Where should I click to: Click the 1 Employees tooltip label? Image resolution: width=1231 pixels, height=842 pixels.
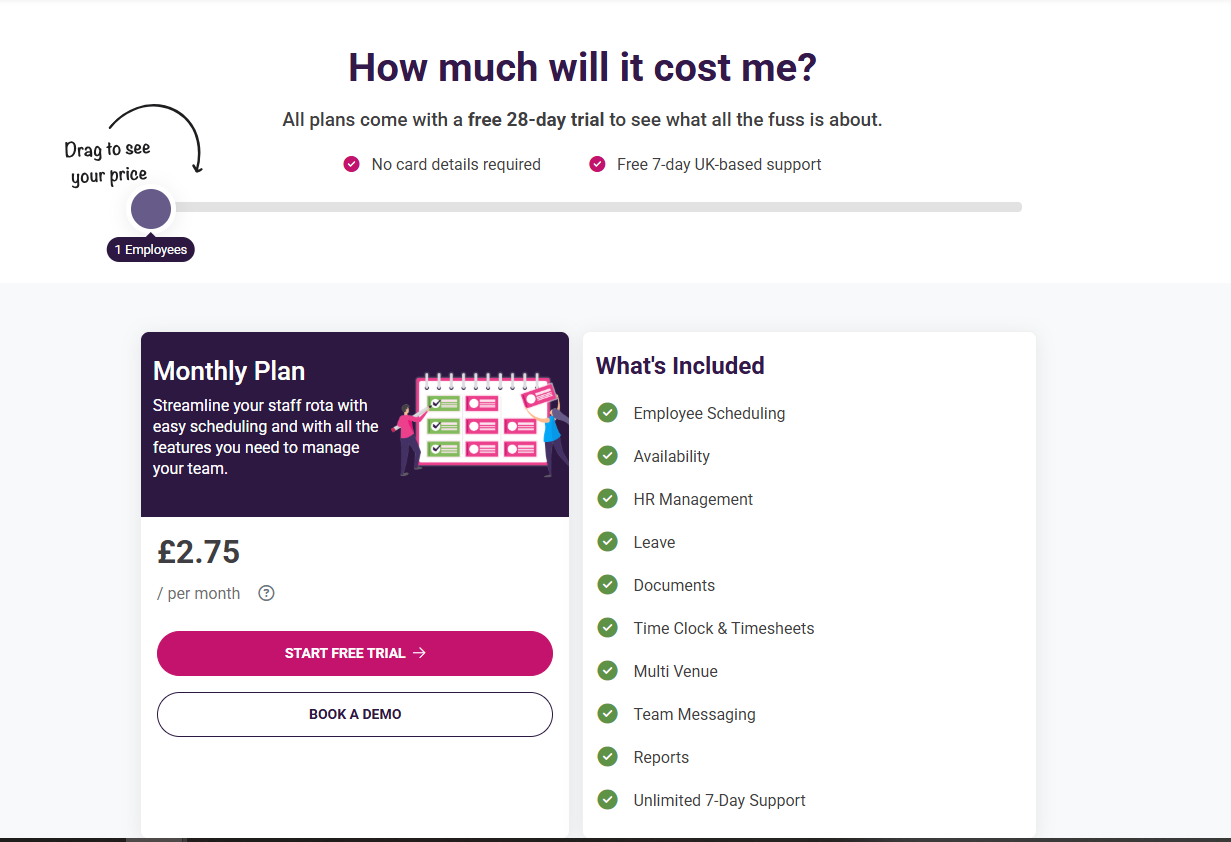pyautogui.click(x=151, y=250)
